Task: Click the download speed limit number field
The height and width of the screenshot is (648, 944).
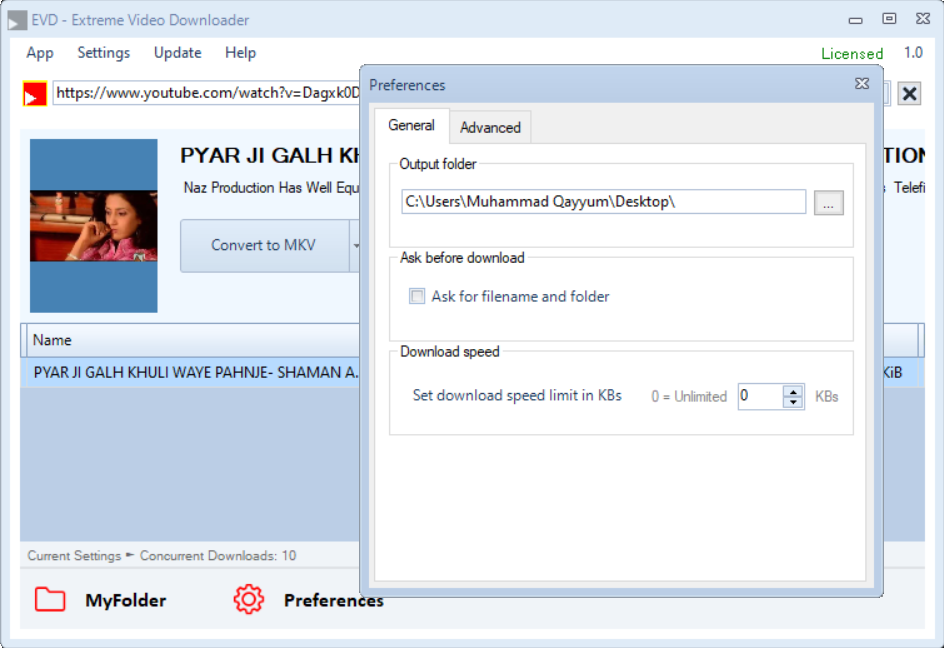Action: click(x=761, y=396)
